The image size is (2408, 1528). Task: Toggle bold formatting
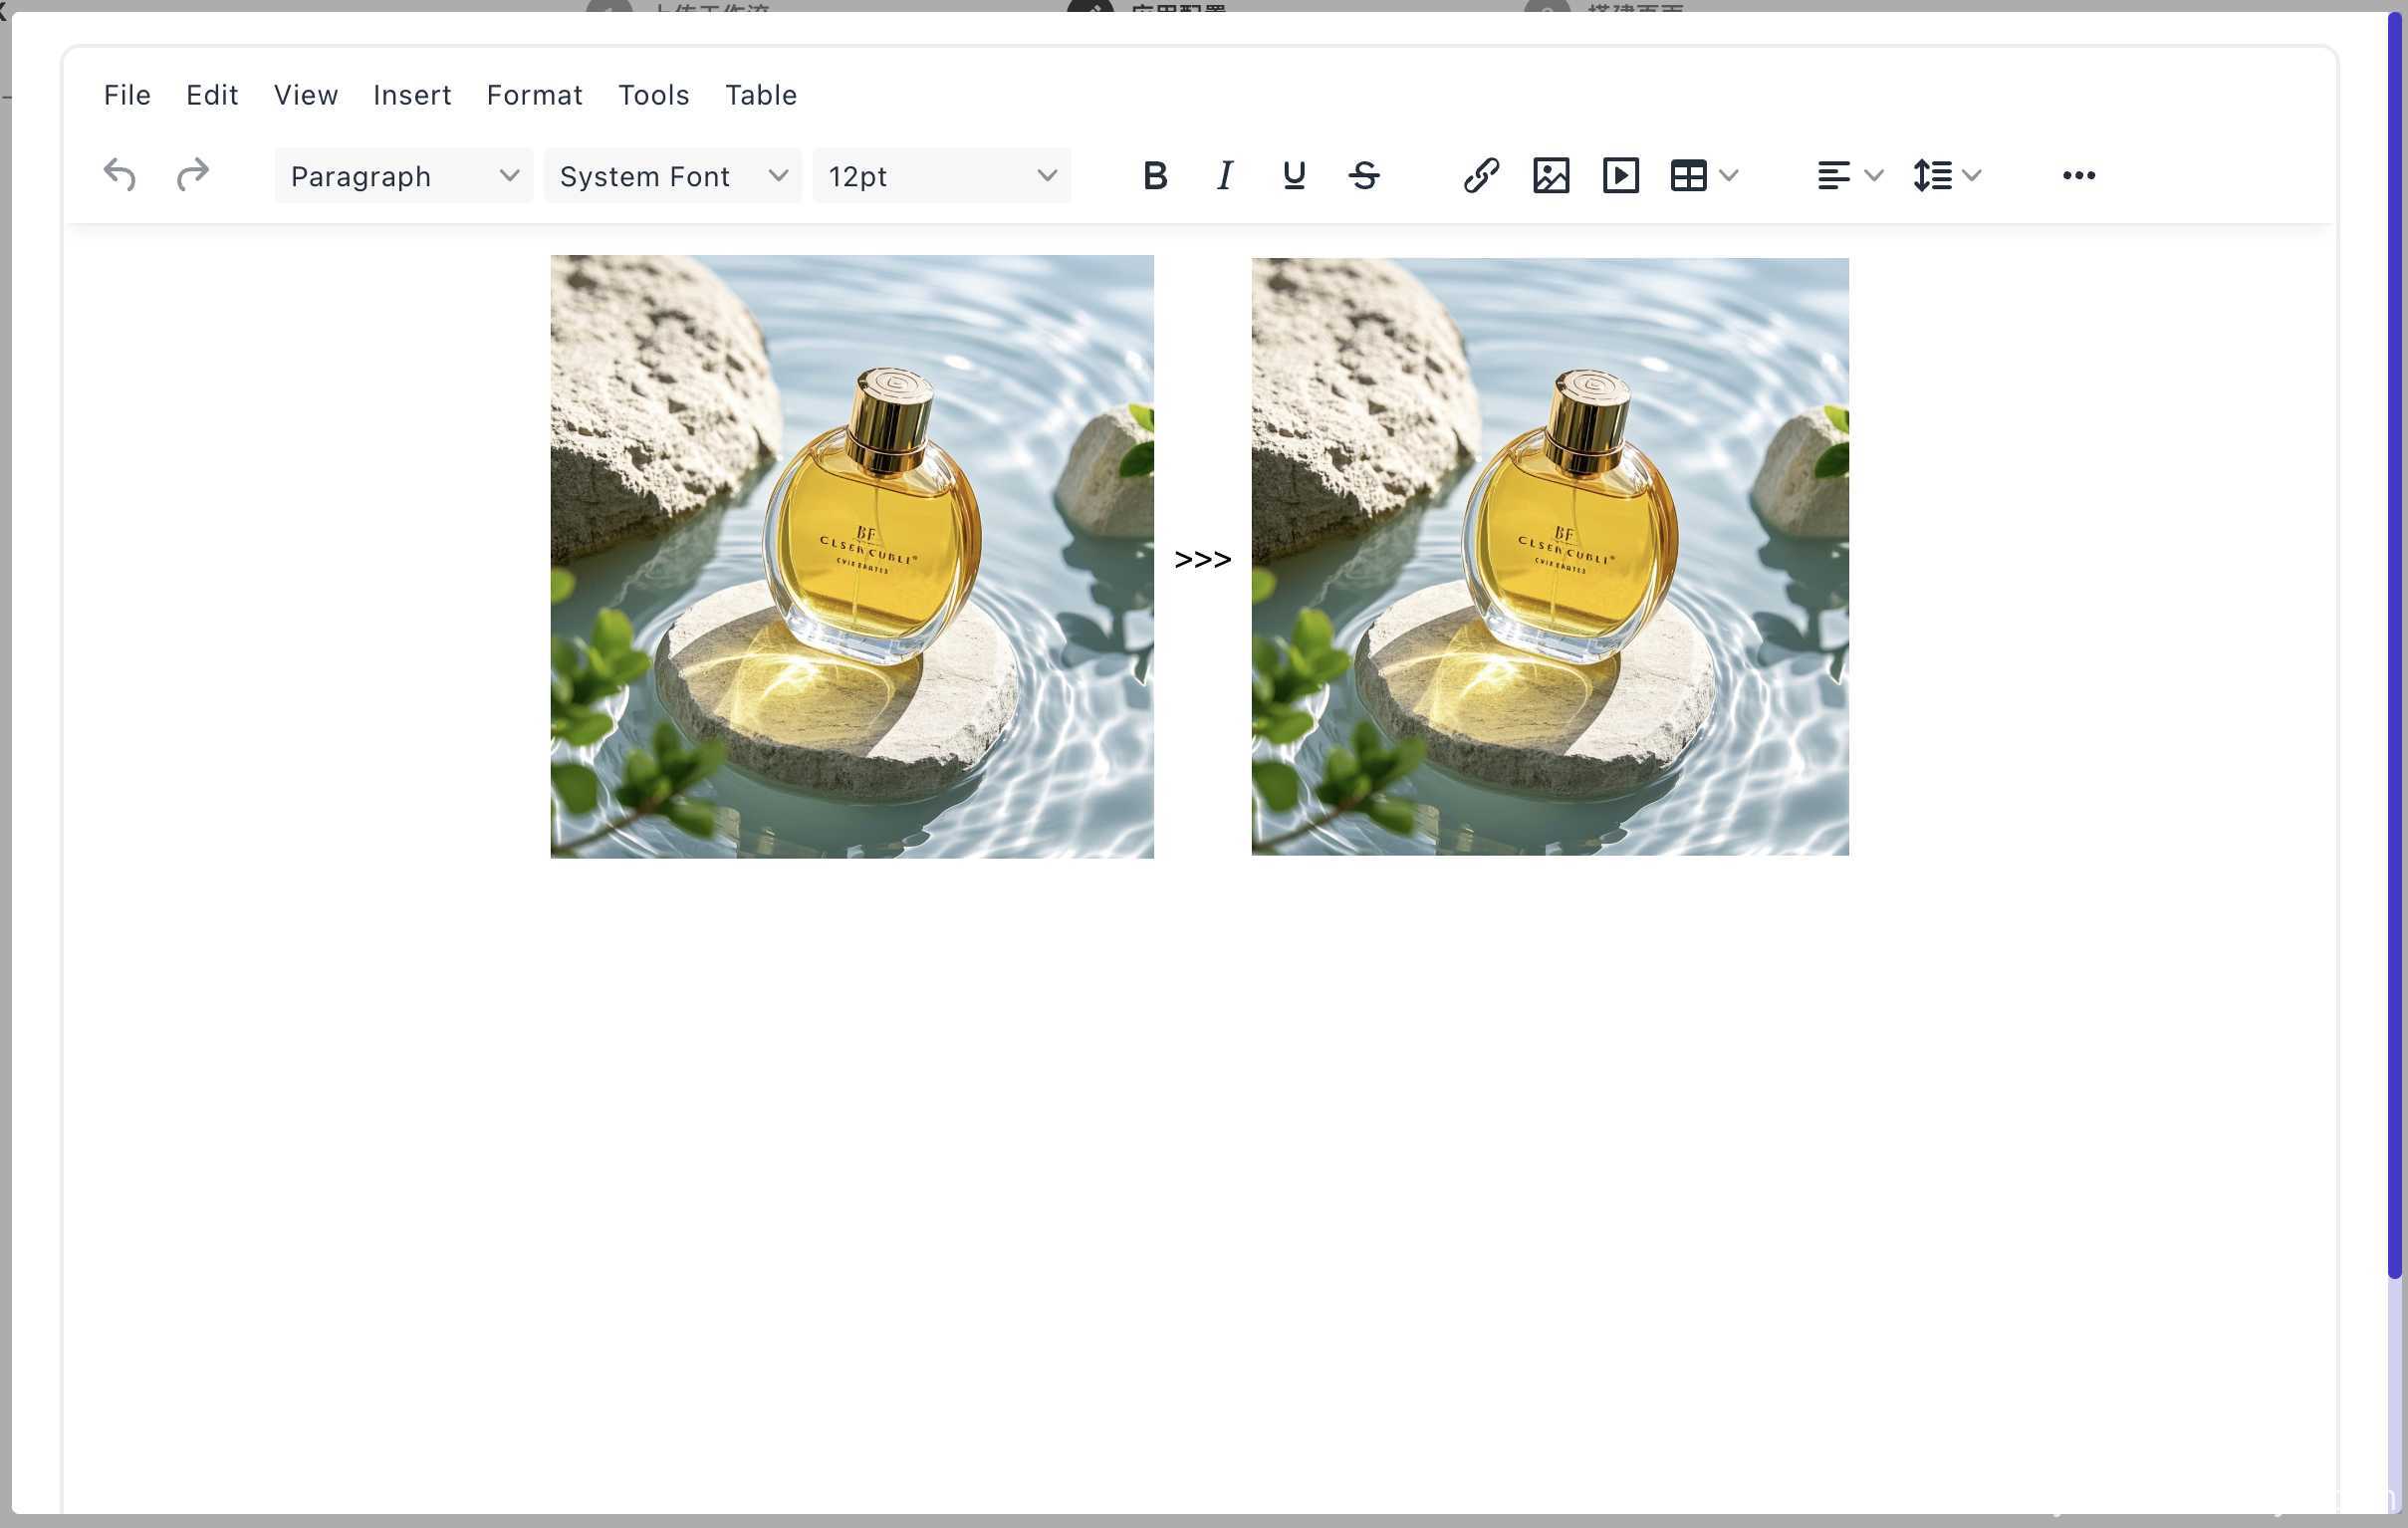coord(1155,176)
